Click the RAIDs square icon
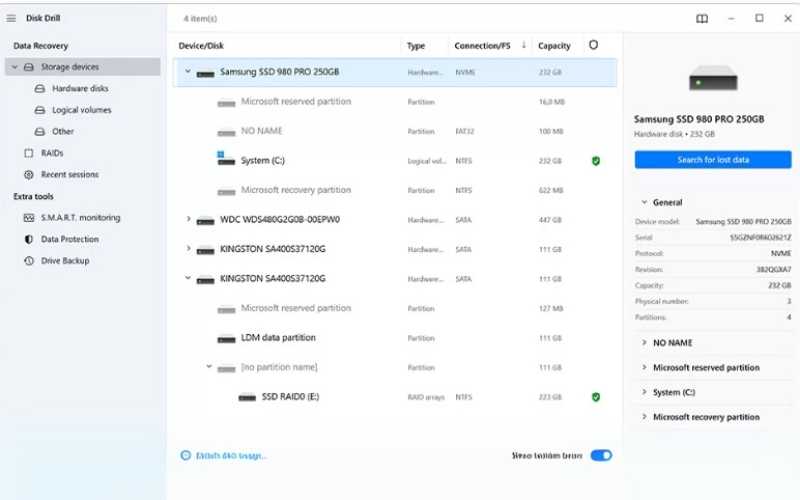Screen dimensions: 800x500 (29, 153)
